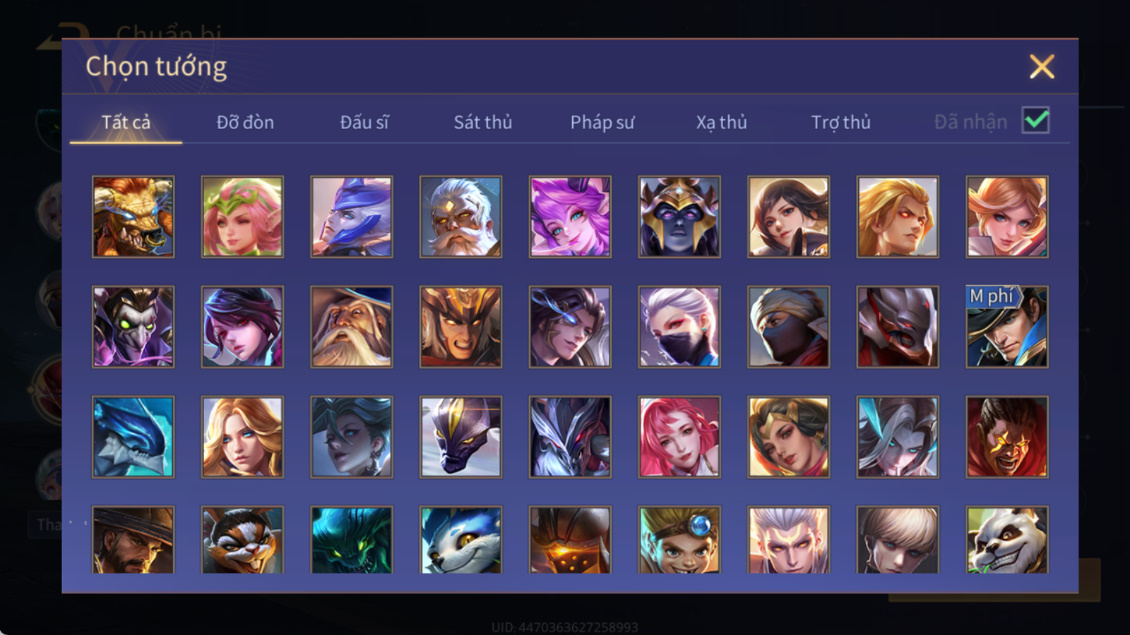Screen dimensions: 1130x635
Task: Choose the white-bearded old warrior hero
Action: coord(461,217)
